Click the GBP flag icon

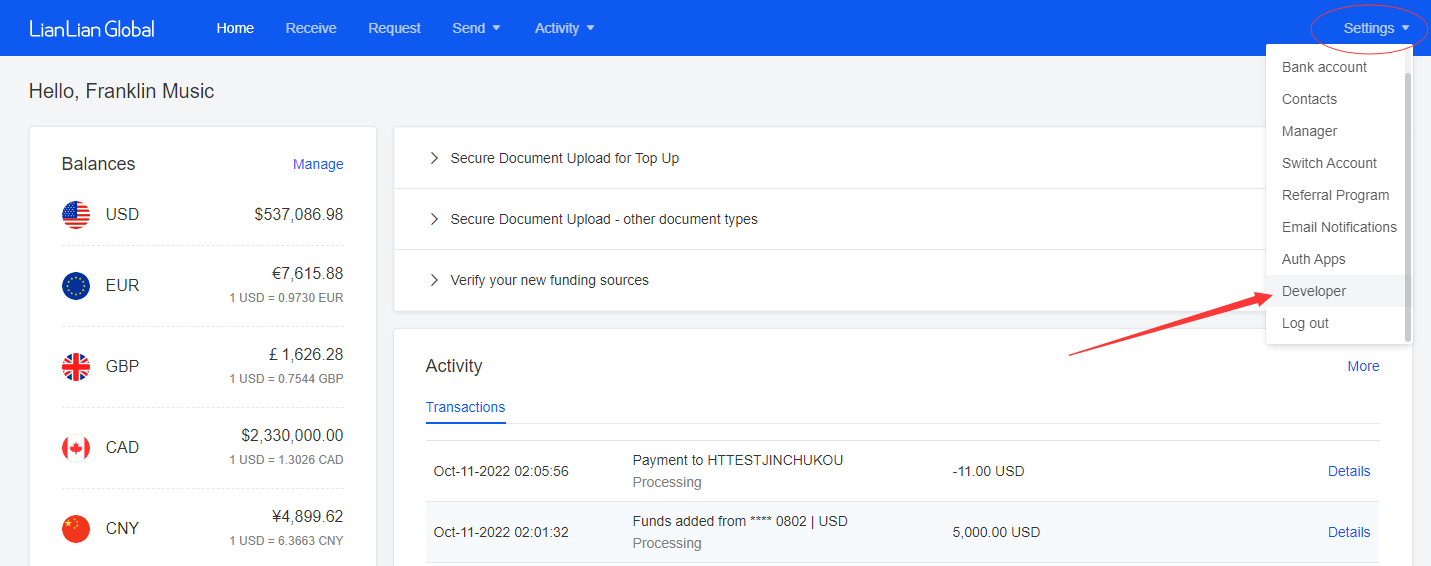pyautogui.click(x=76, y=367)
